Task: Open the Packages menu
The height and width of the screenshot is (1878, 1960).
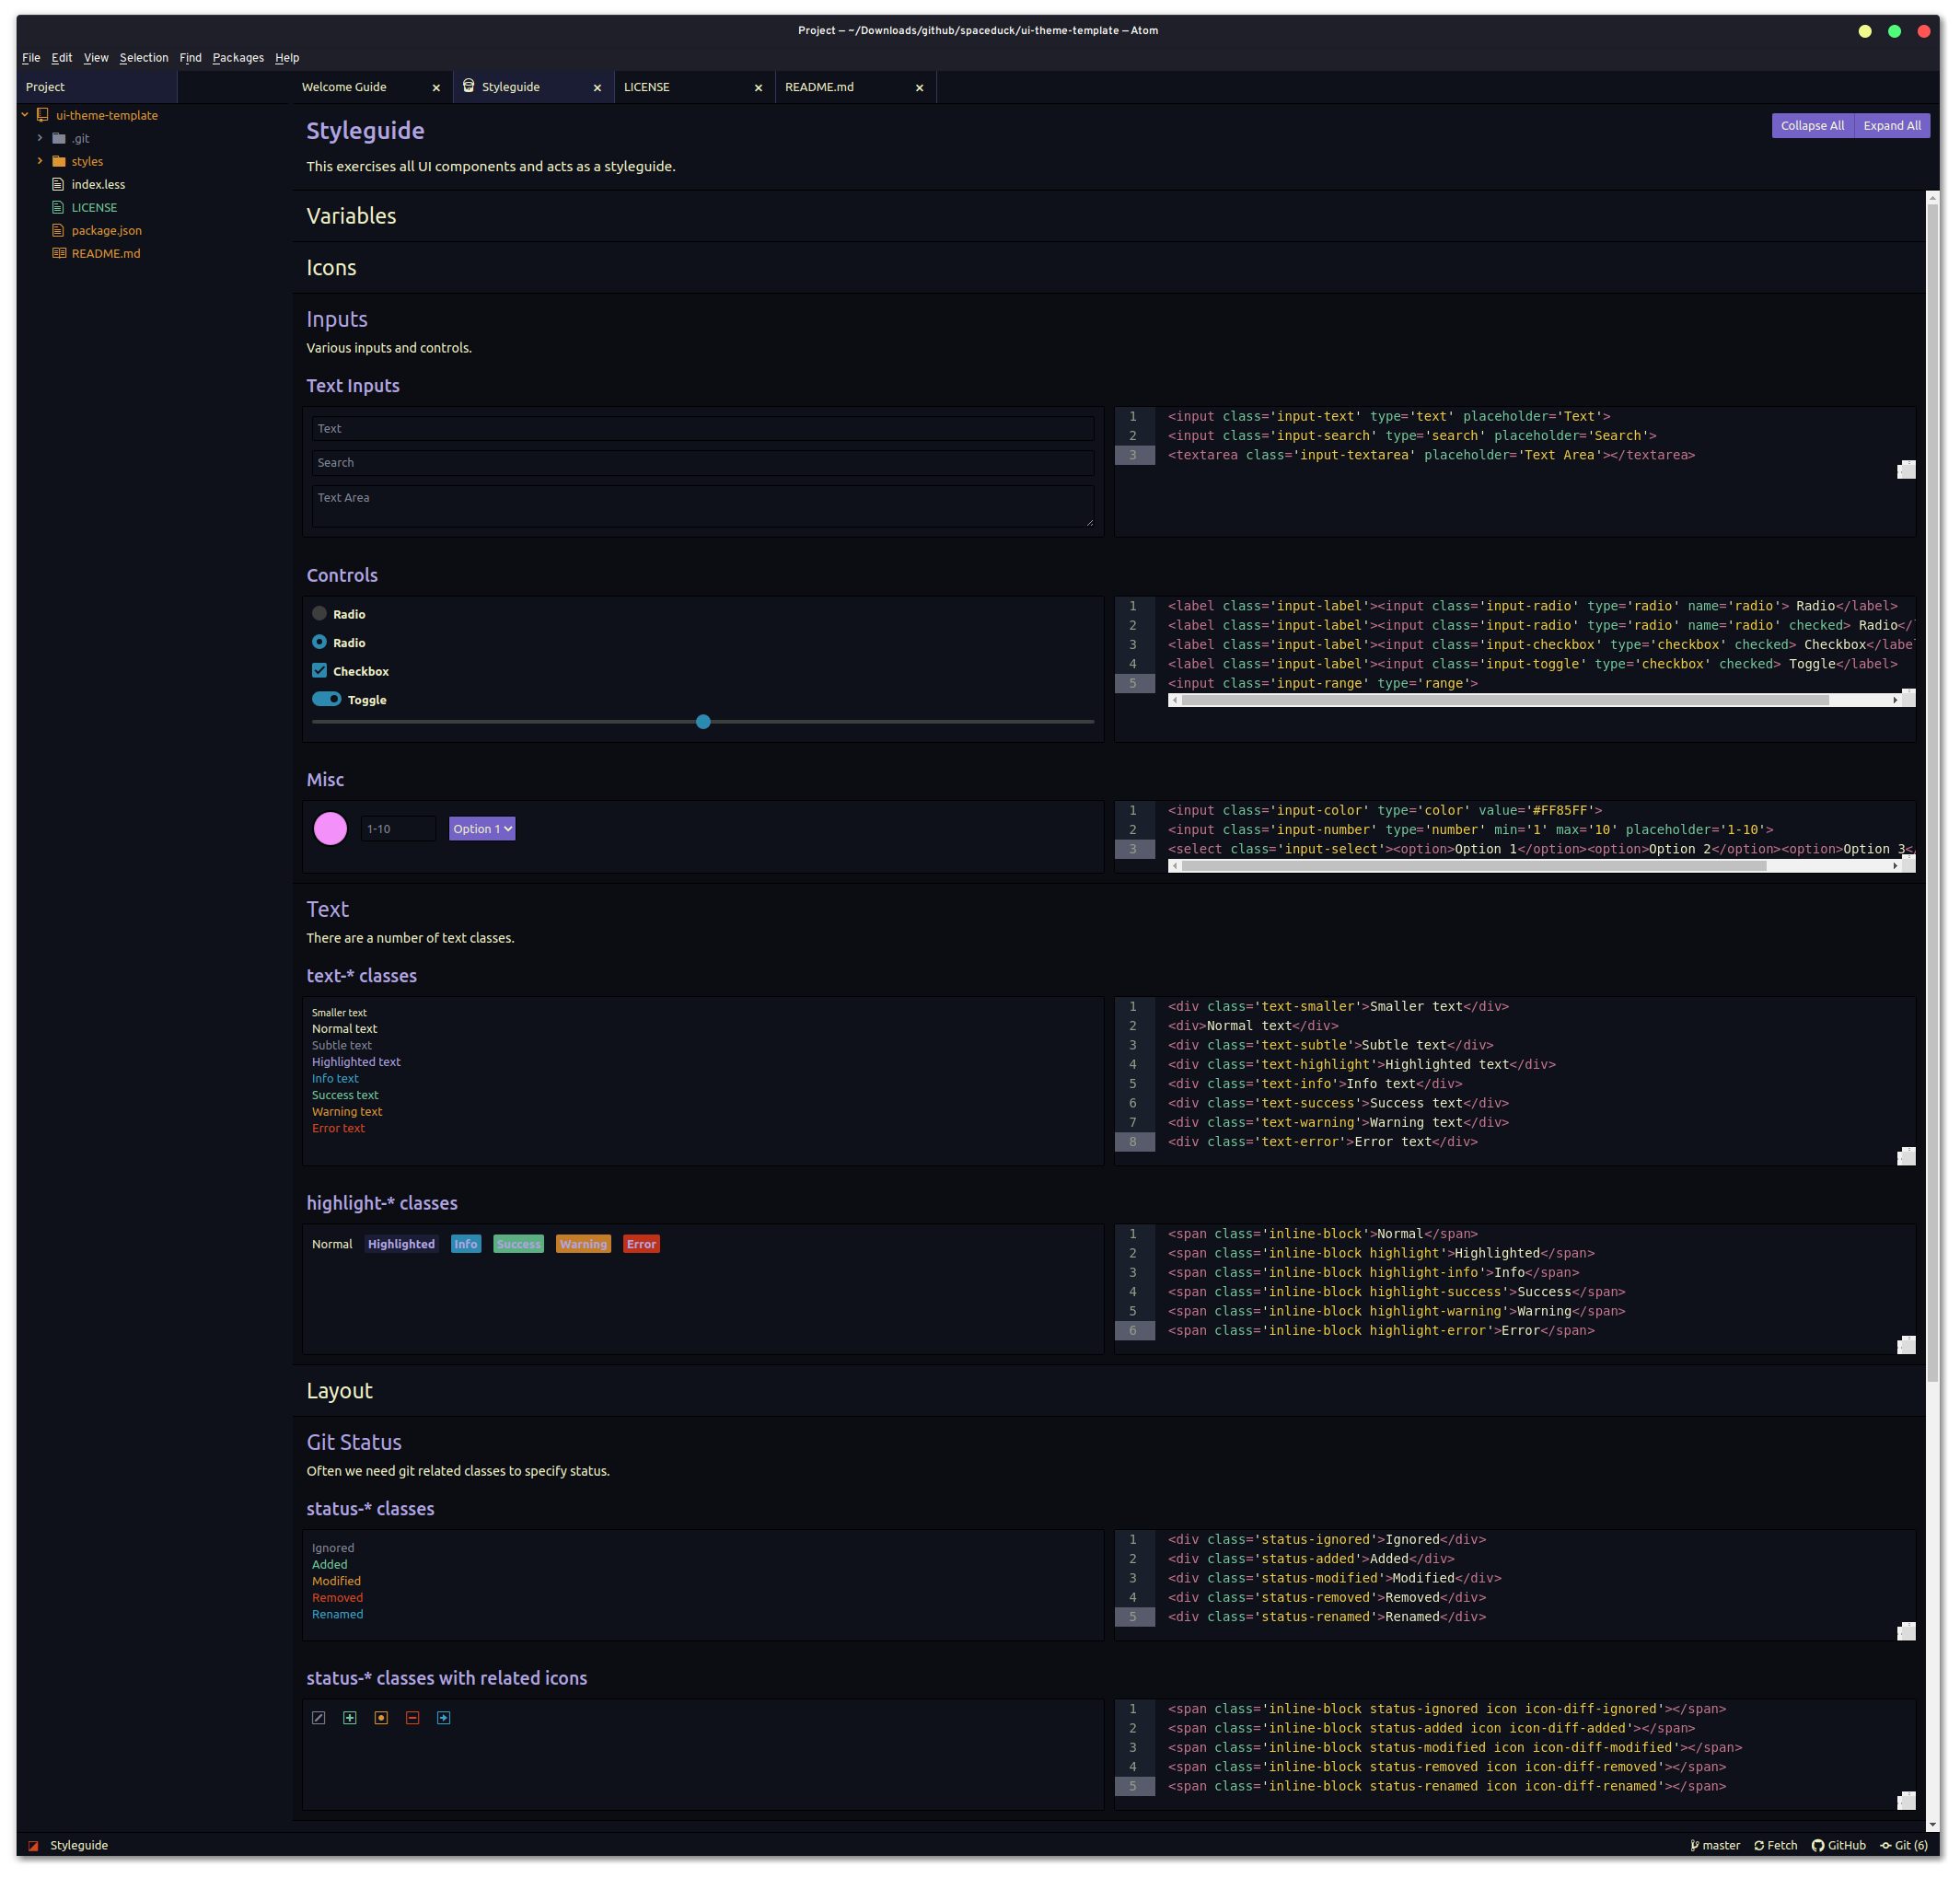Action: tap(238, 58)
